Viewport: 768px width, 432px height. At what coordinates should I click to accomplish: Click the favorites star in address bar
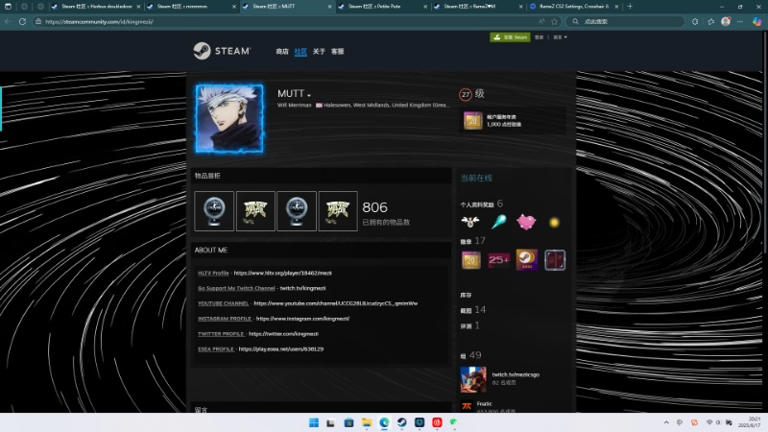pos(554,22)
